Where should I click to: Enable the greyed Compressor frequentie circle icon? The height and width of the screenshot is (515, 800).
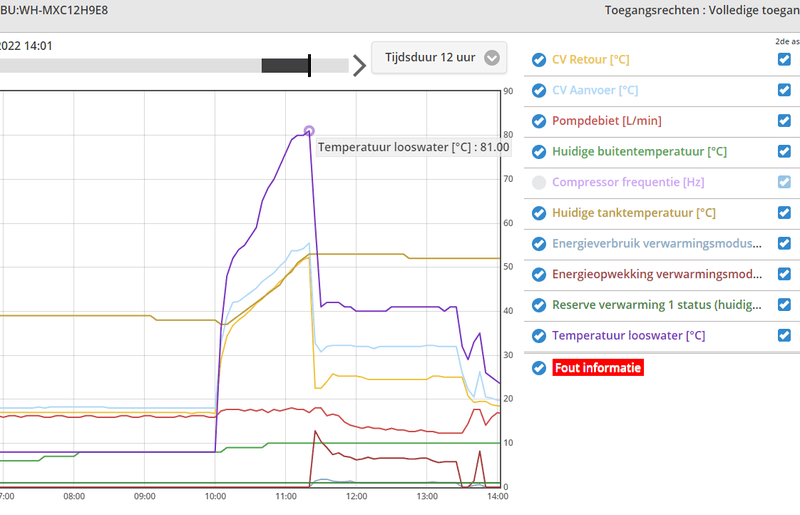tap(539, 183)
